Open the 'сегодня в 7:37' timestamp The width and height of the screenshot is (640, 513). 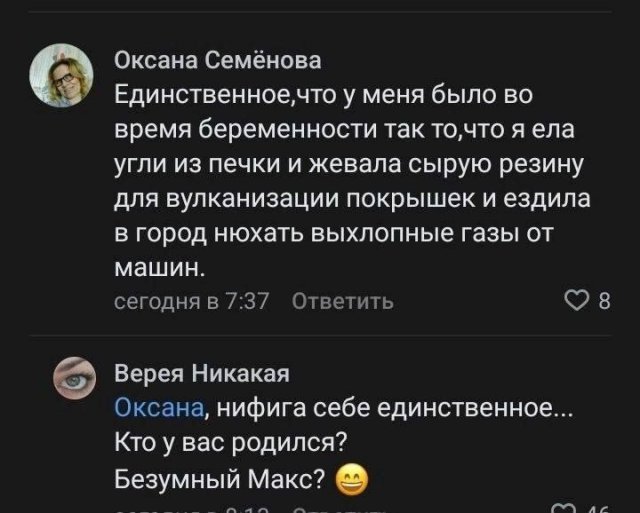pos(190,301)
